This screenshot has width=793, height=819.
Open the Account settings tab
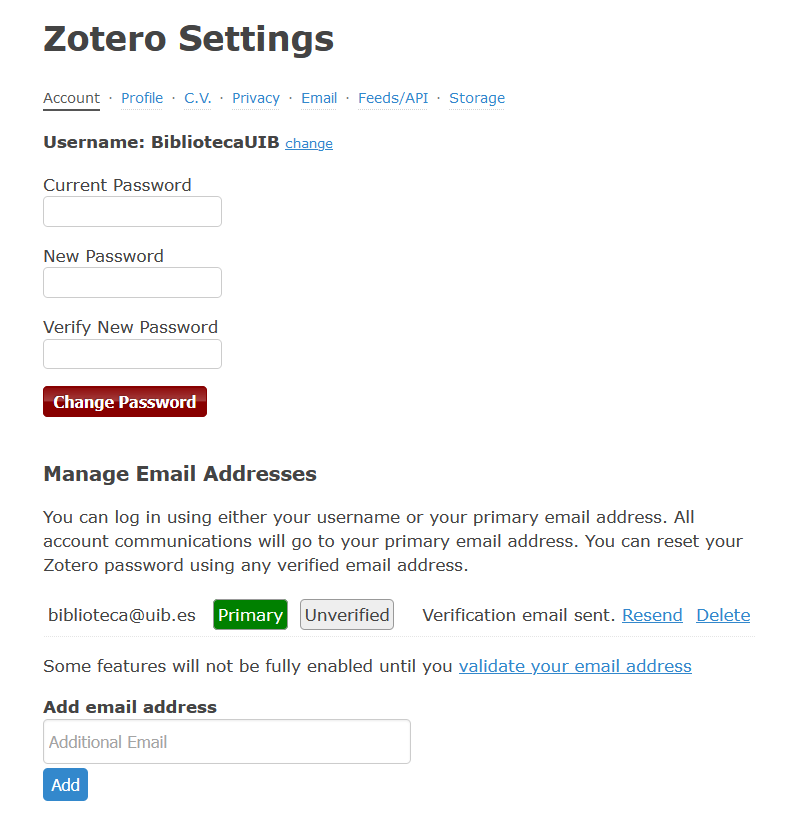tap(71, 98)
